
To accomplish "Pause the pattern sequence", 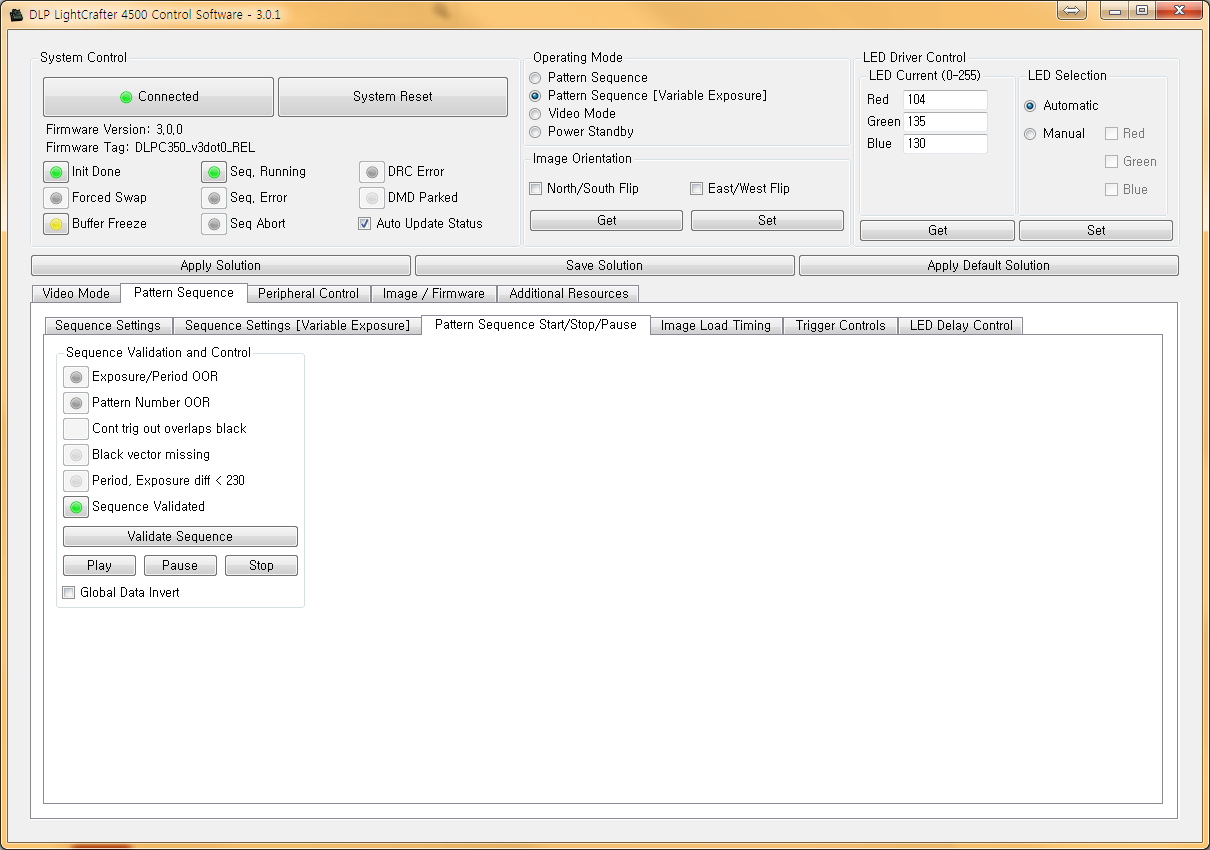I will (180, 566).
